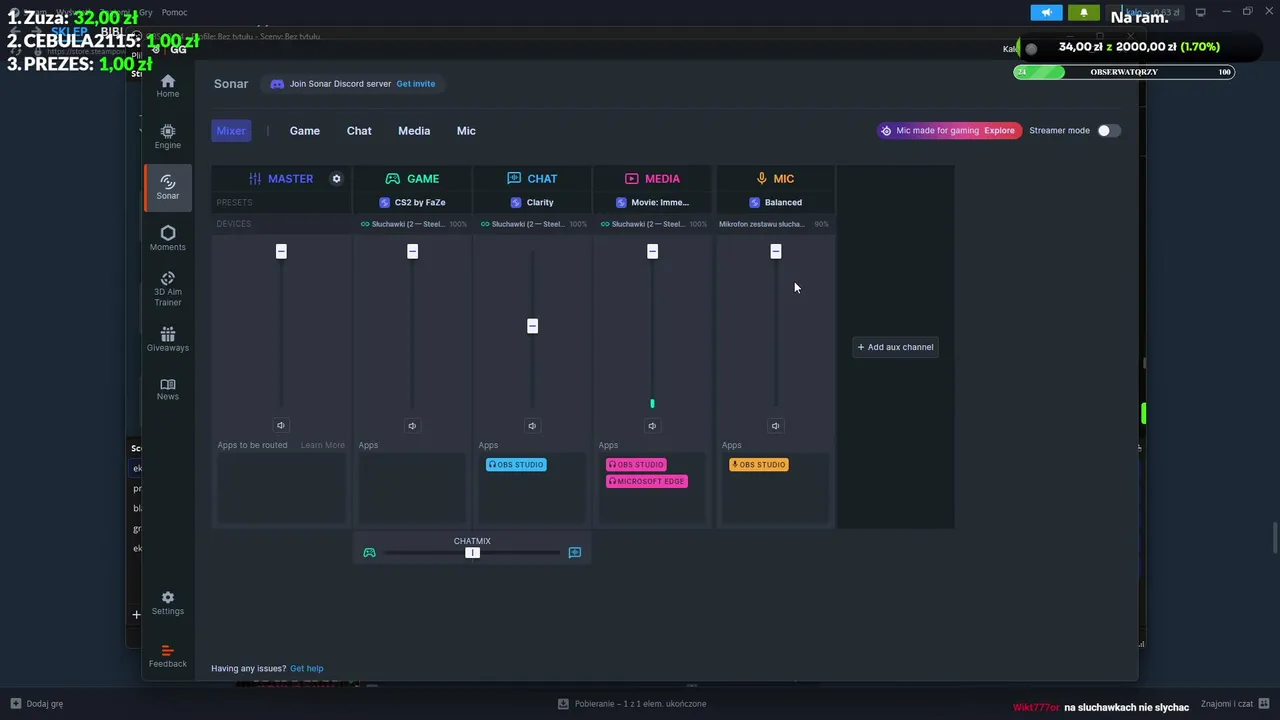This screenshot has width=1280, height=720.
Task: Open the Chat preset dropdown Clarity
Action: click(x=532, y=202)
